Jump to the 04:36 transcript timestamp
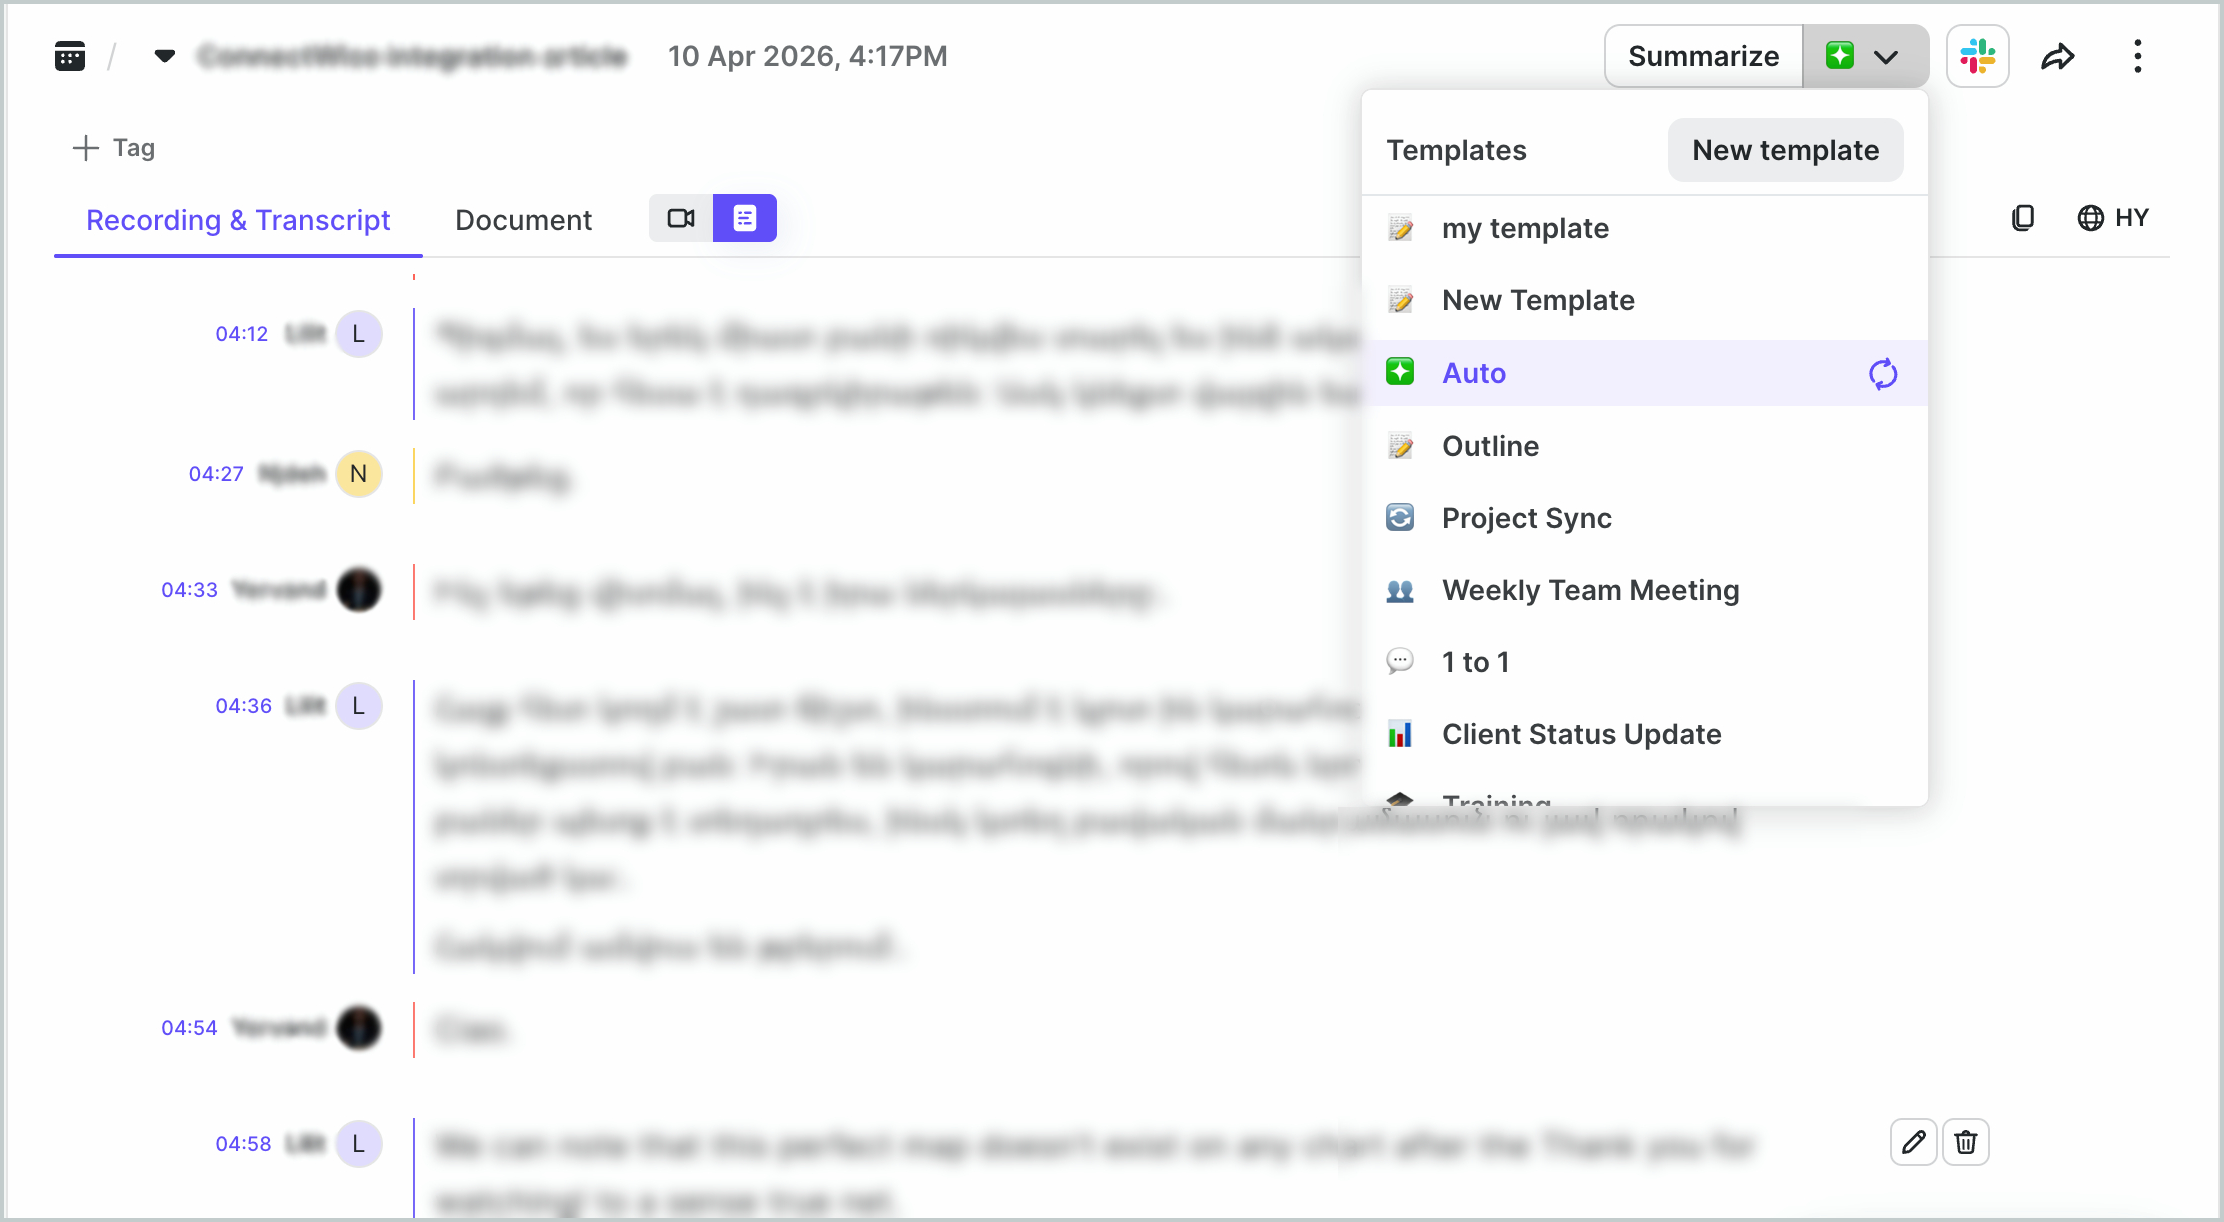 click(243, 706)
